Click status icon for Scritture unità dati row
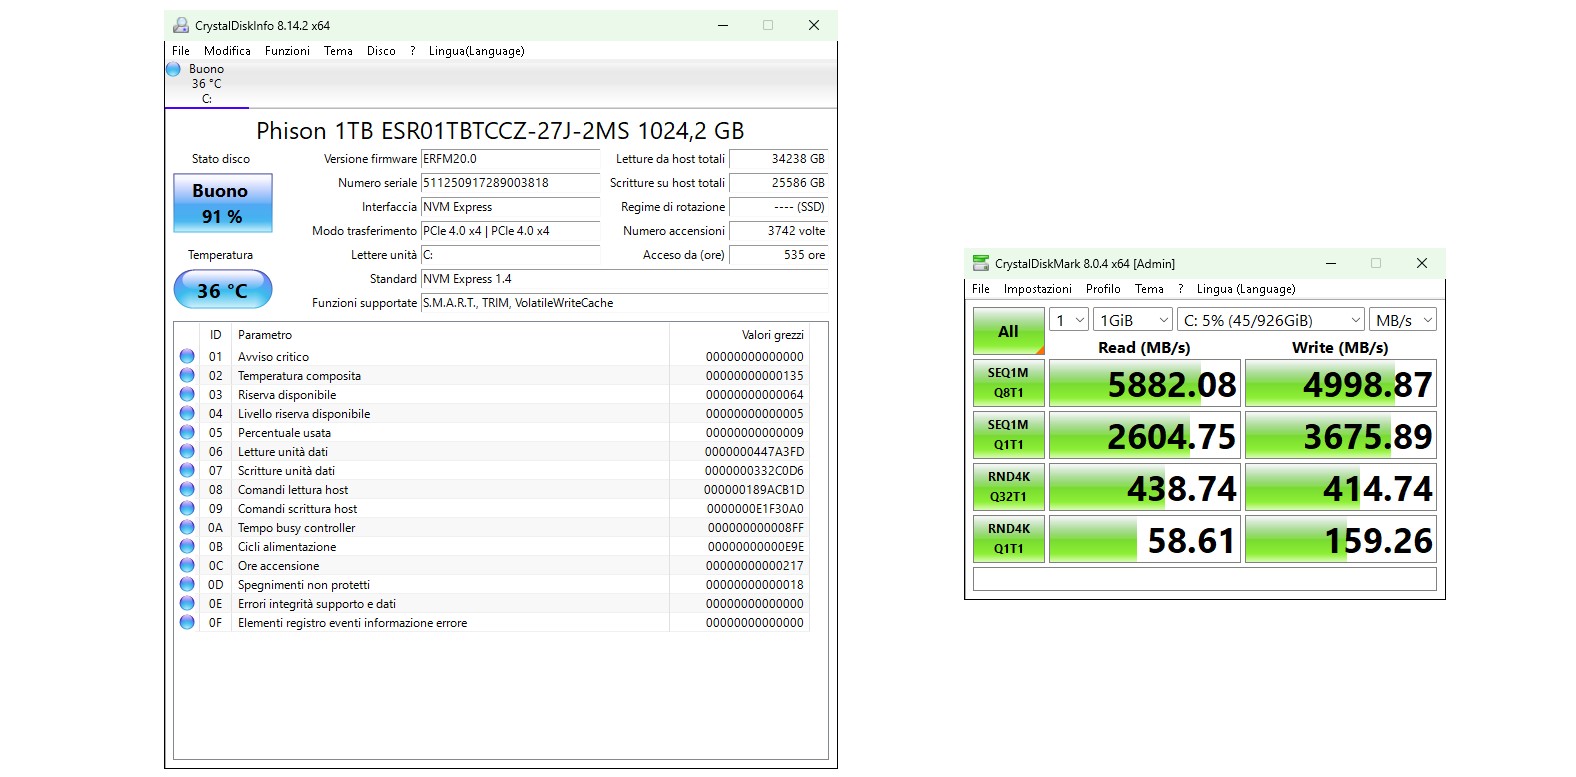 point(187,470)
